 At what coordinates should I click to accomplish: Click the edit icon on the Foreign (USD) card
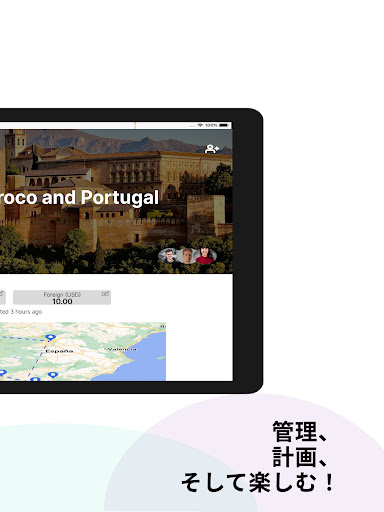coord(105,294)
